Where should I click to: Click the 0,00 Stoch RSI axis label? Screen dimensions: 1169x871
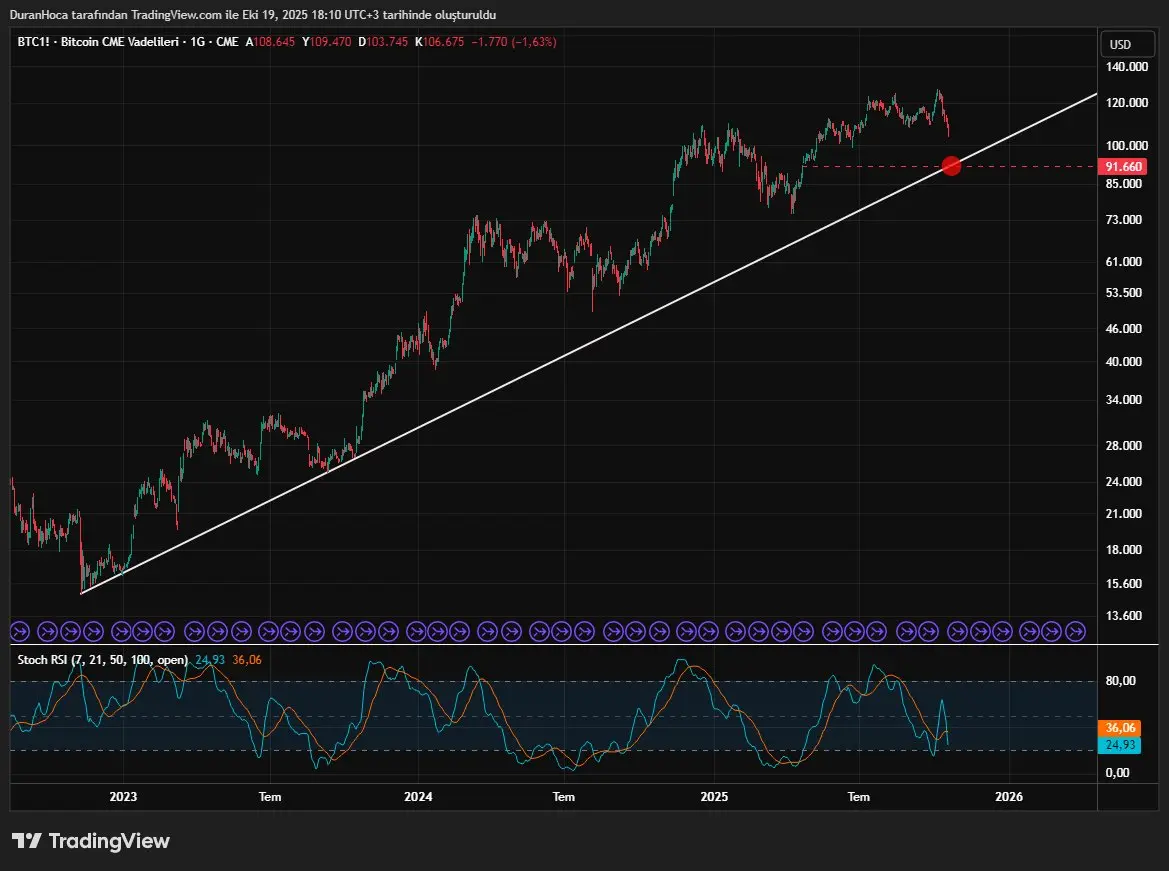[1118, 773]
